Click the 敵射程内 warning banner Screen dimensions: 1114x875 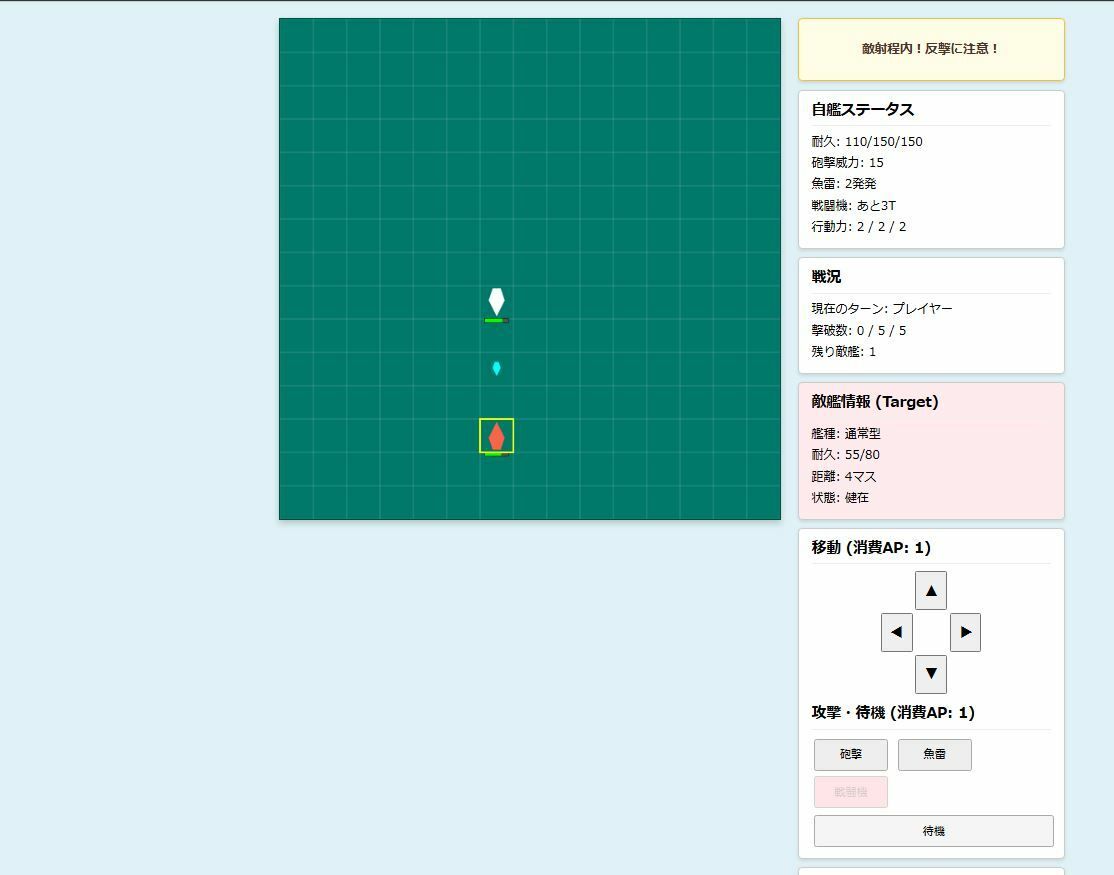point(930,50)
